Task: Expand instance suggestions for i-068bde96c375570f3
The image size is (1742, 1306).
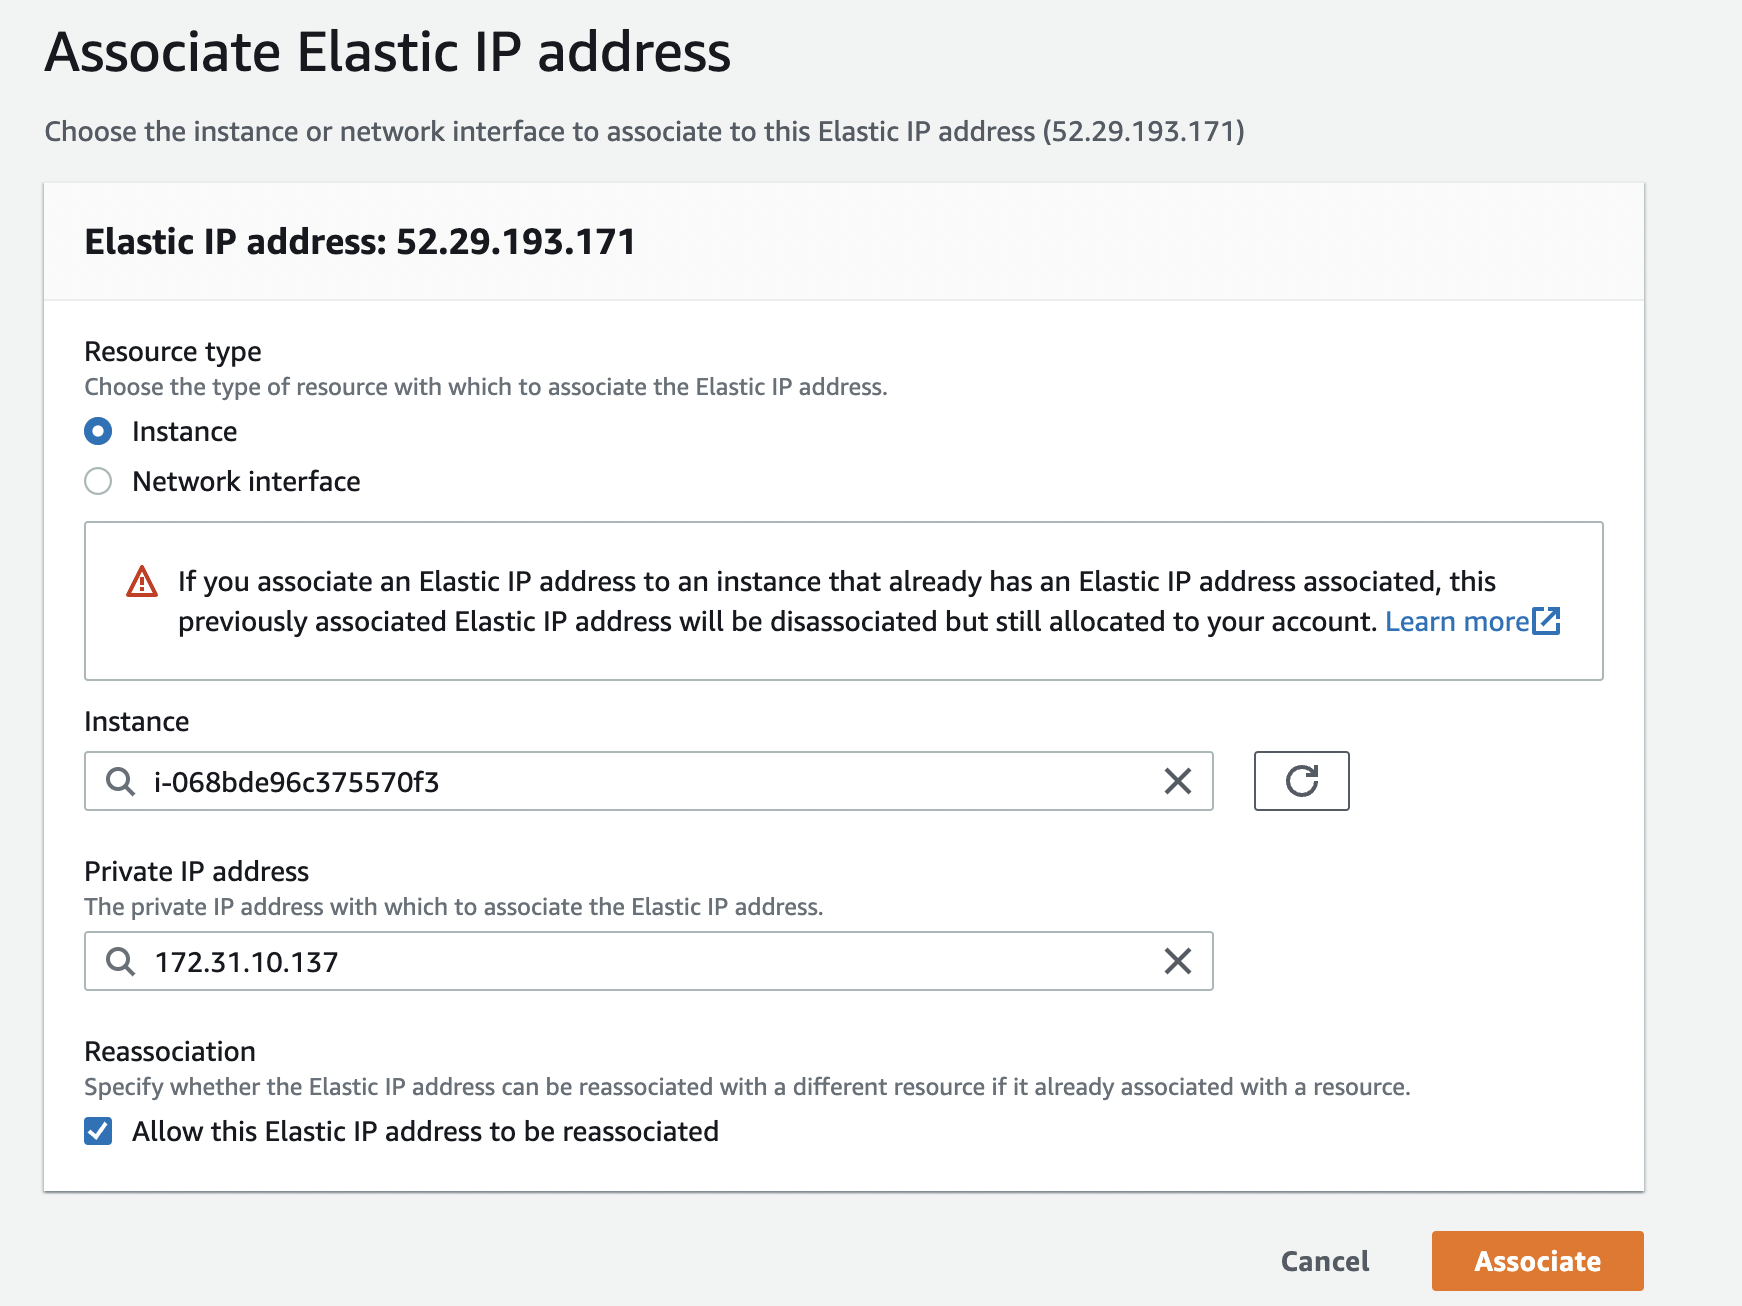Action: point(650,782)
